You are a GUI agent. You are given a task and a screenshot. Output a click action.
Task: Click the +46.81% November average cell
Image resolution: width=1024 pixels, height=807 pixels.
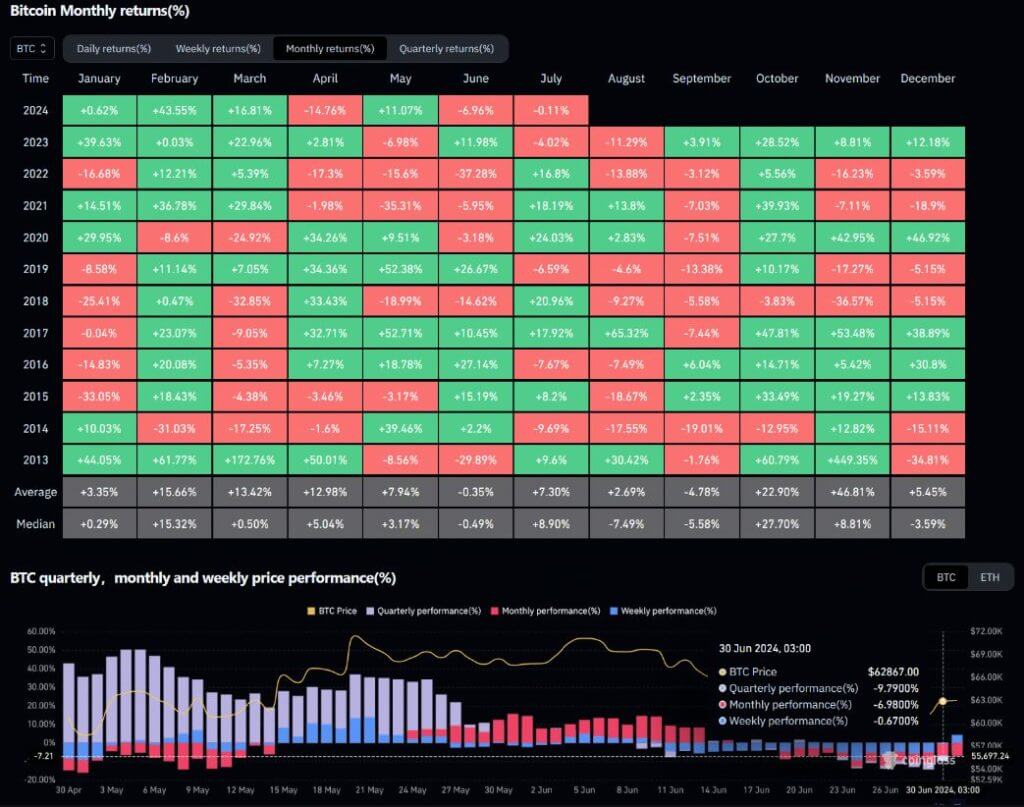click(852, 492)
